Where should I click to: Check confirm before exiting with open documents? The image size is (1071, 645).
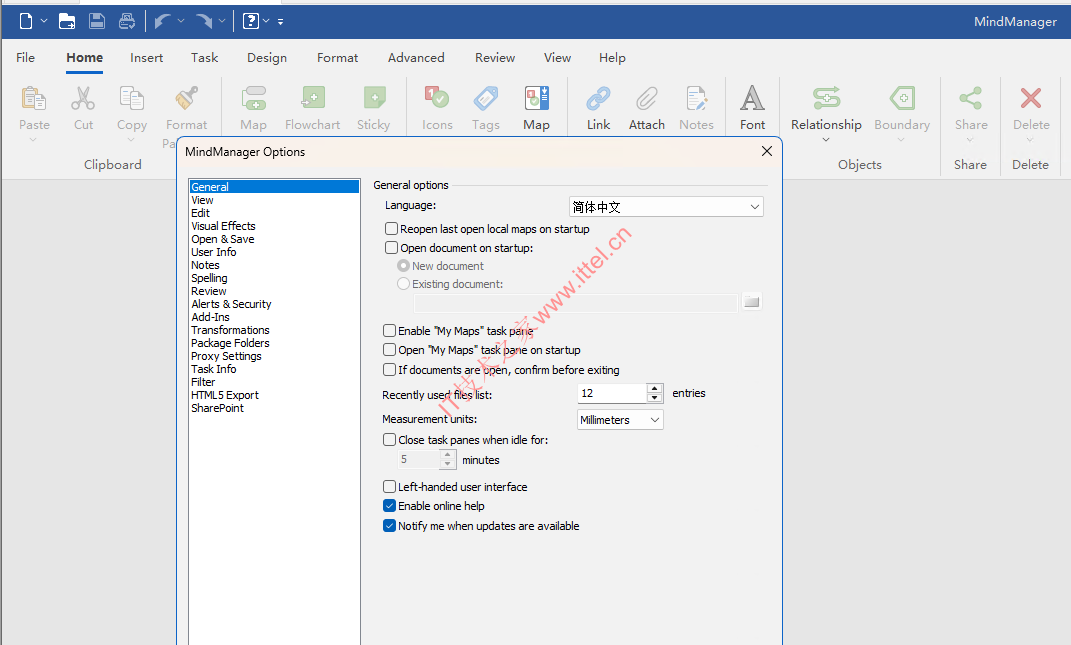[x=389, y=370]
